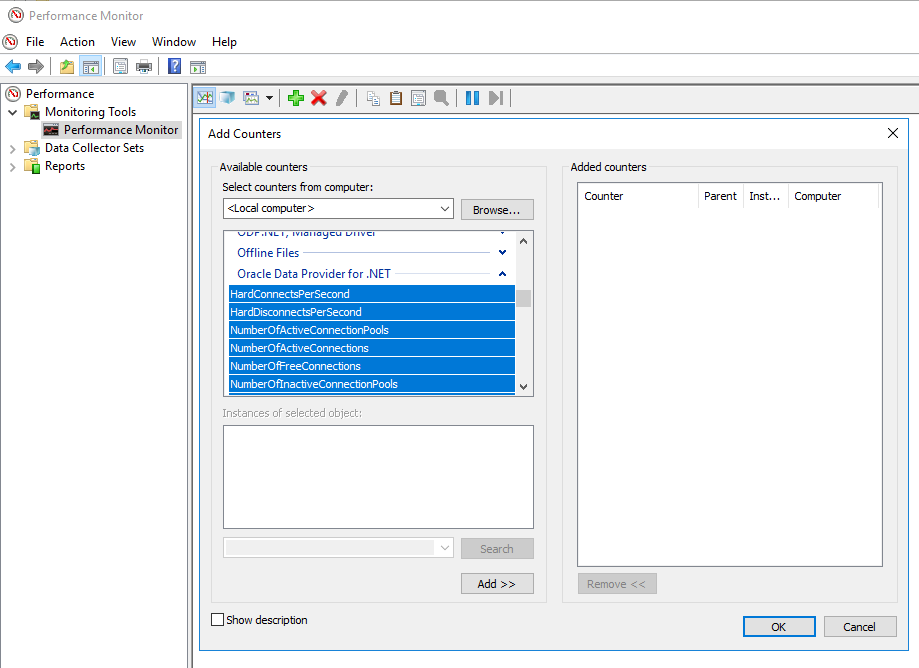Open the Window menu
Viewport: 919px width, 668px height.
coord(173,42)
